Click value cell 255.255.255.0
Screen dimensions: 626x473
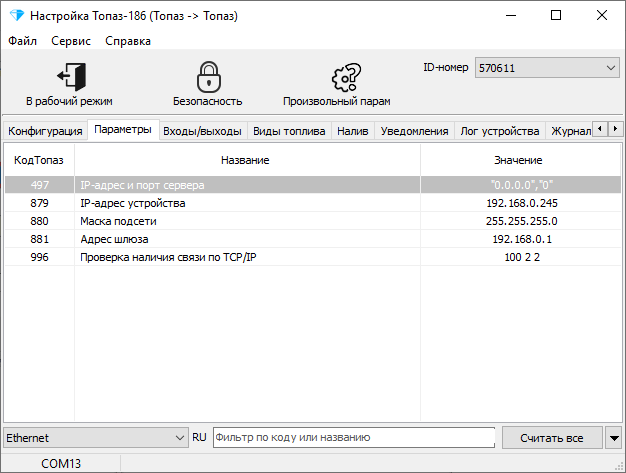pos(521,221)
